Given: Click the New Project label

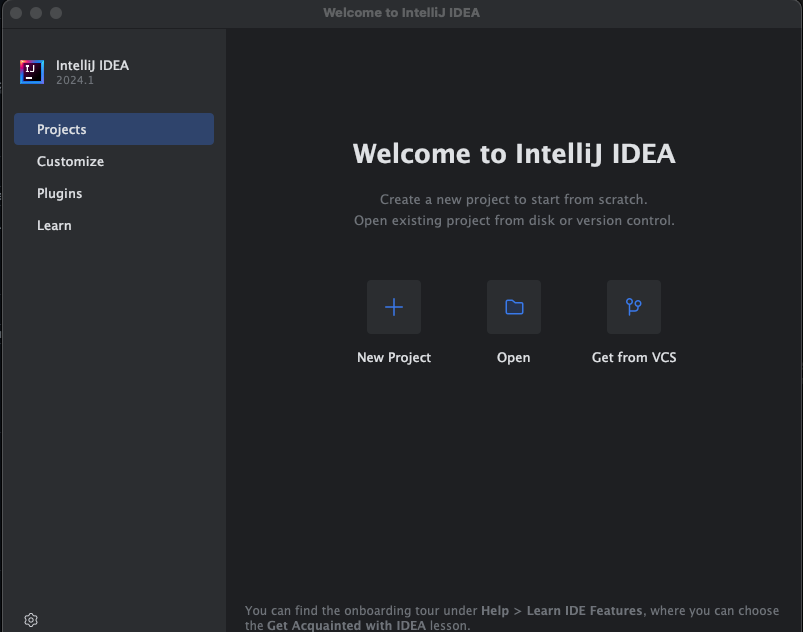Looking at the screenshot, I should (x=394, y=357).
